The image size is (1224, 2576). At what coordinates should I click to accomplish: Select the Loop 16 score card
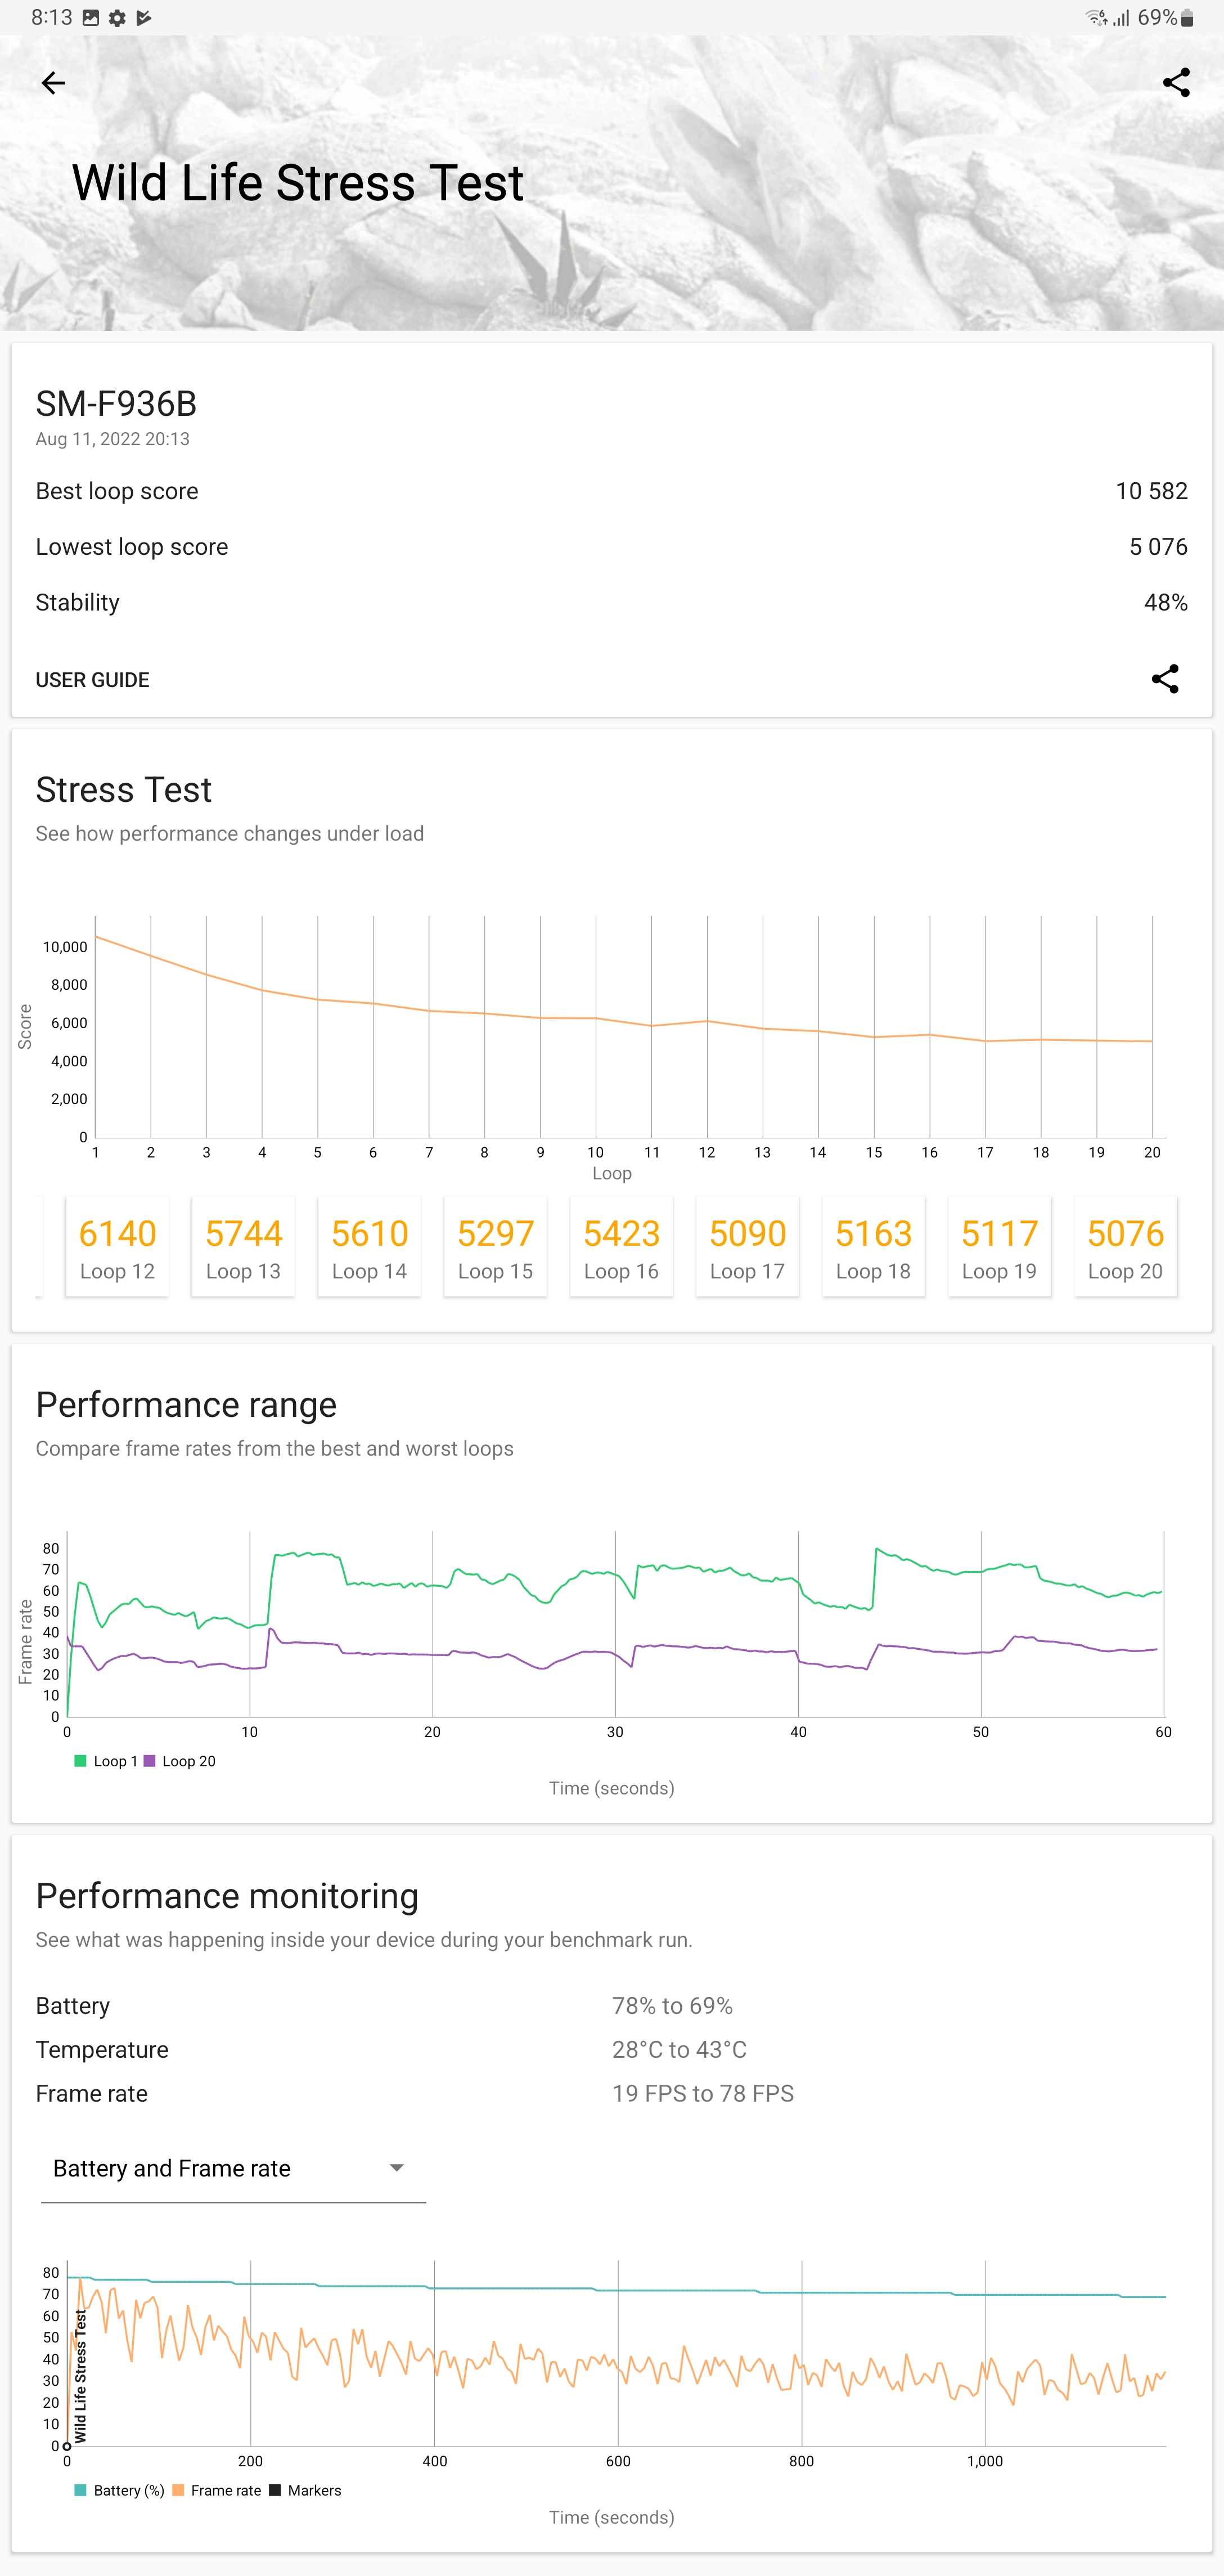click(621, 1246)
